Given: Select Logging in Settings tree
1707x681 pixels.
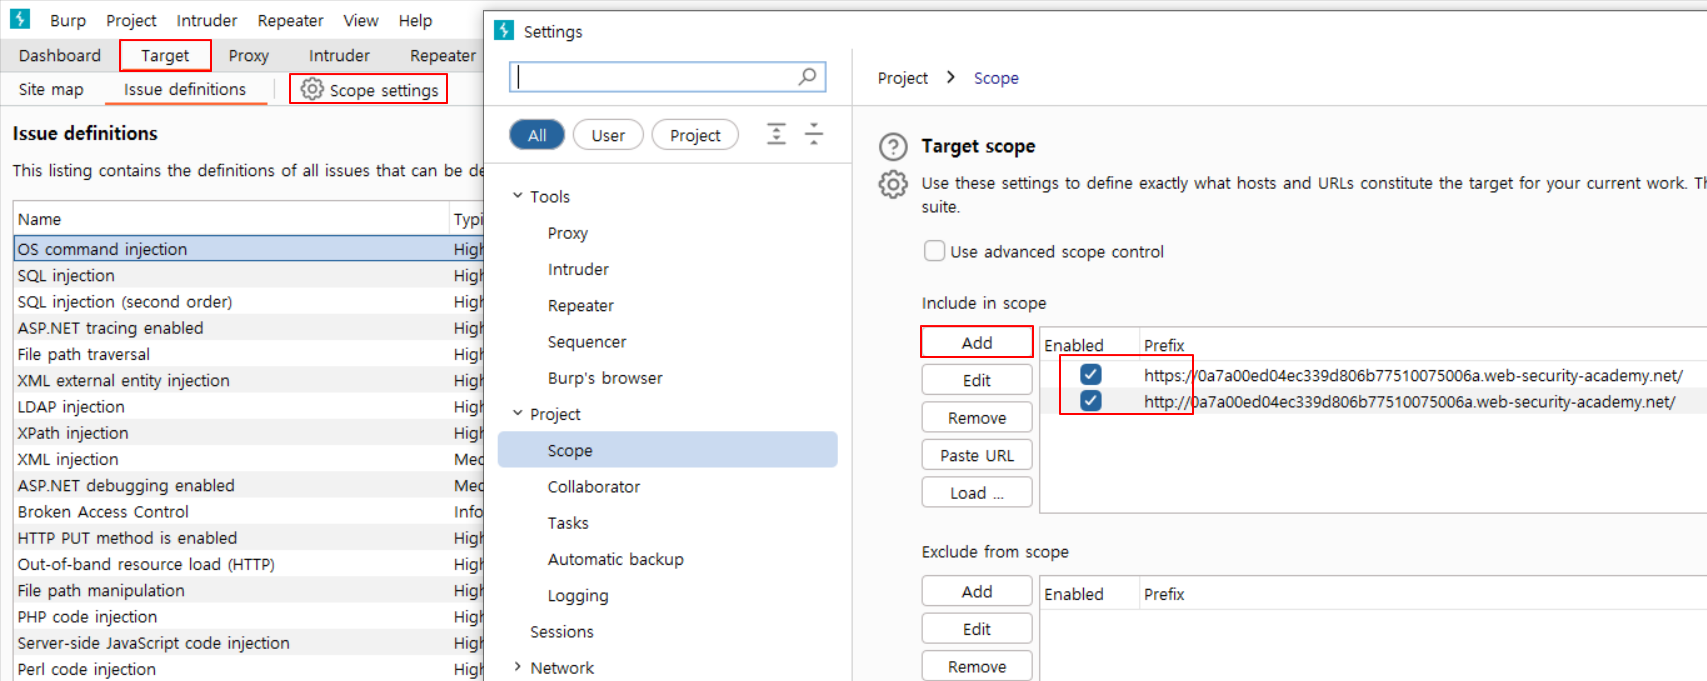Looking at the screenshot, I should pos(578,595).
